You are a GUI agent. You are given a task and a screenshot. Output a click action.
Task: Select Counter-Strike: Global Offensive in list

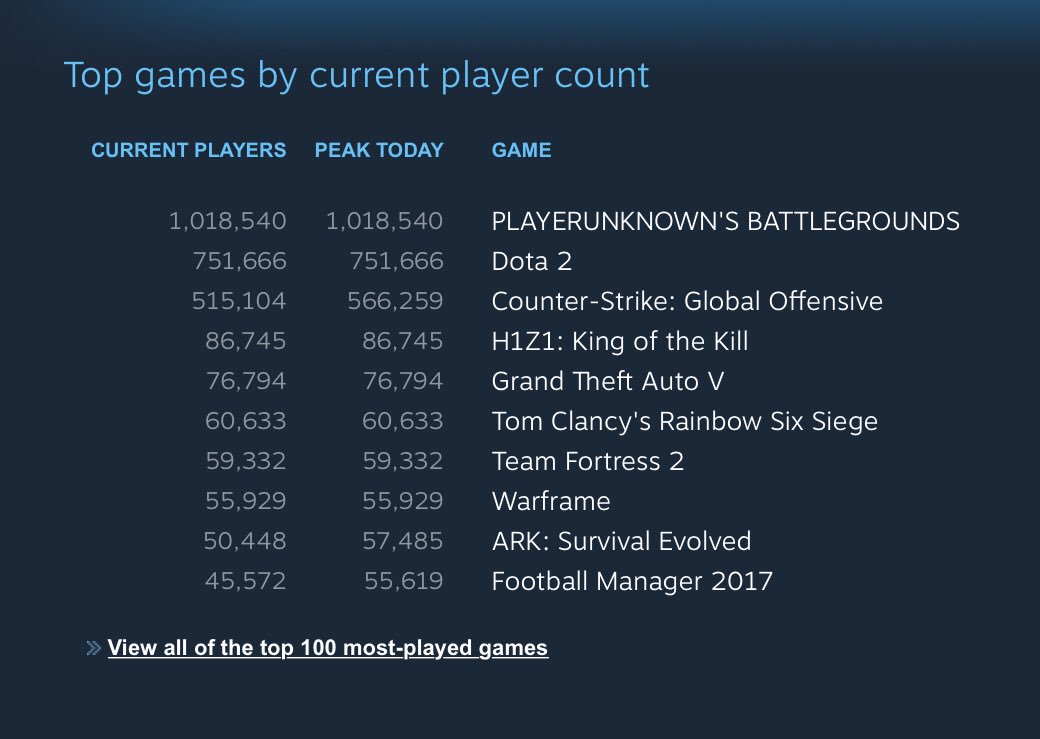[x=687, y=301]
